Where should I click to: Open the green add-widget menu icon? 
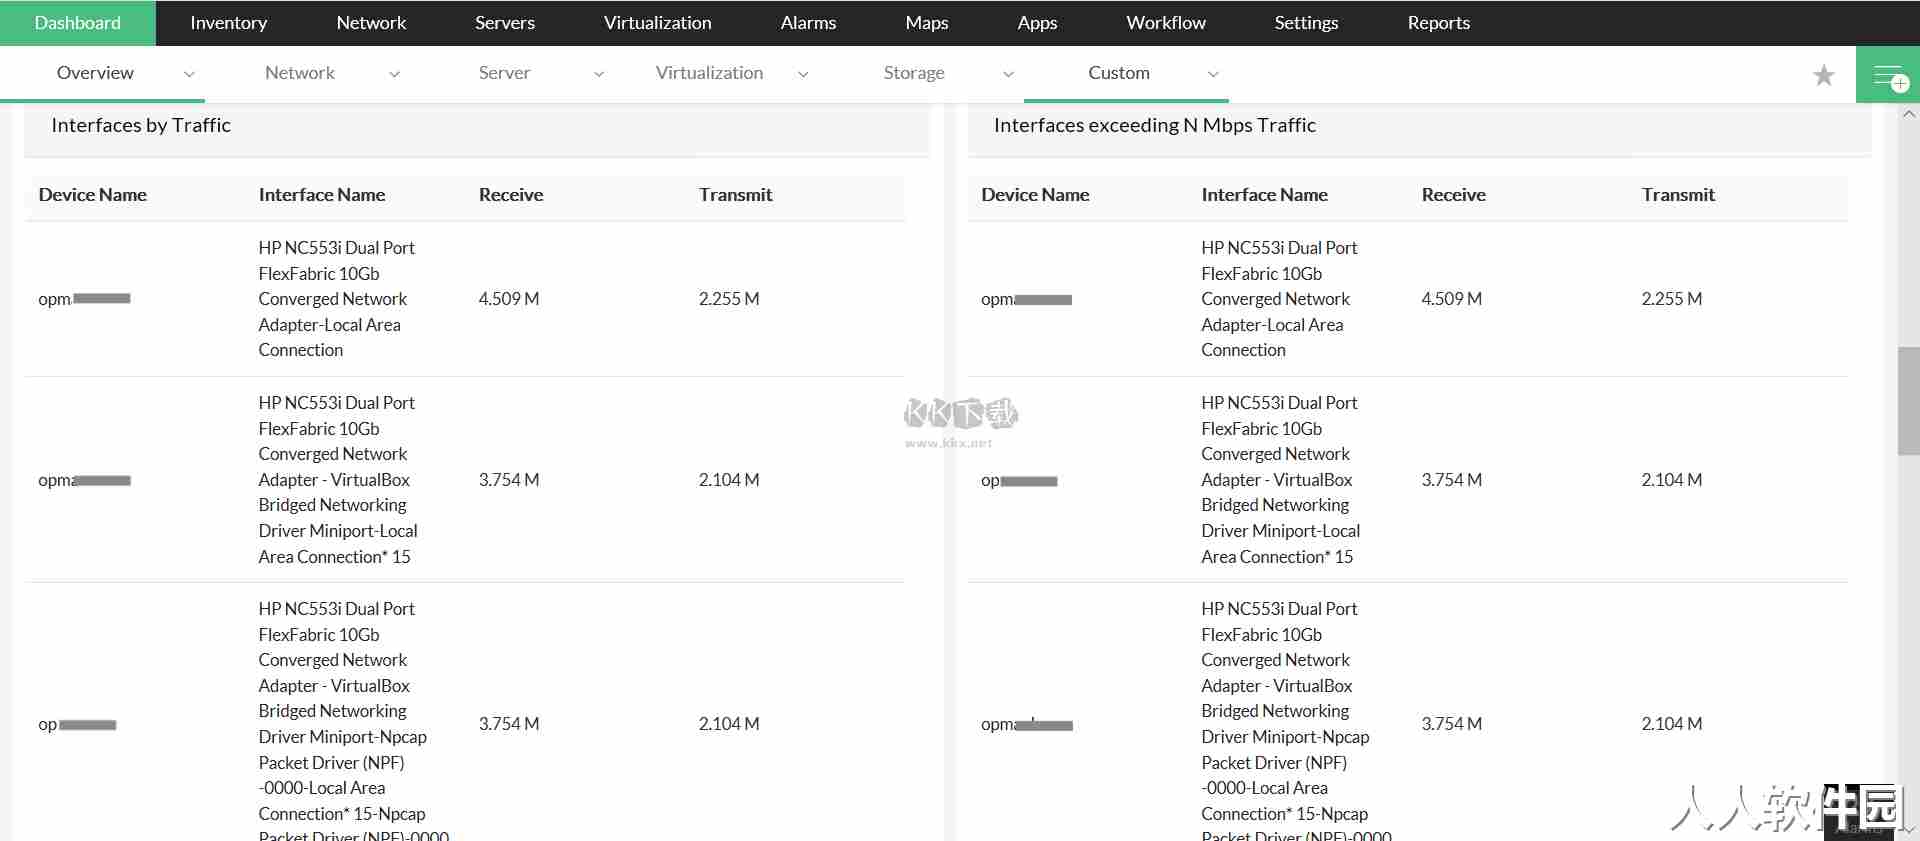point(1888,75)
